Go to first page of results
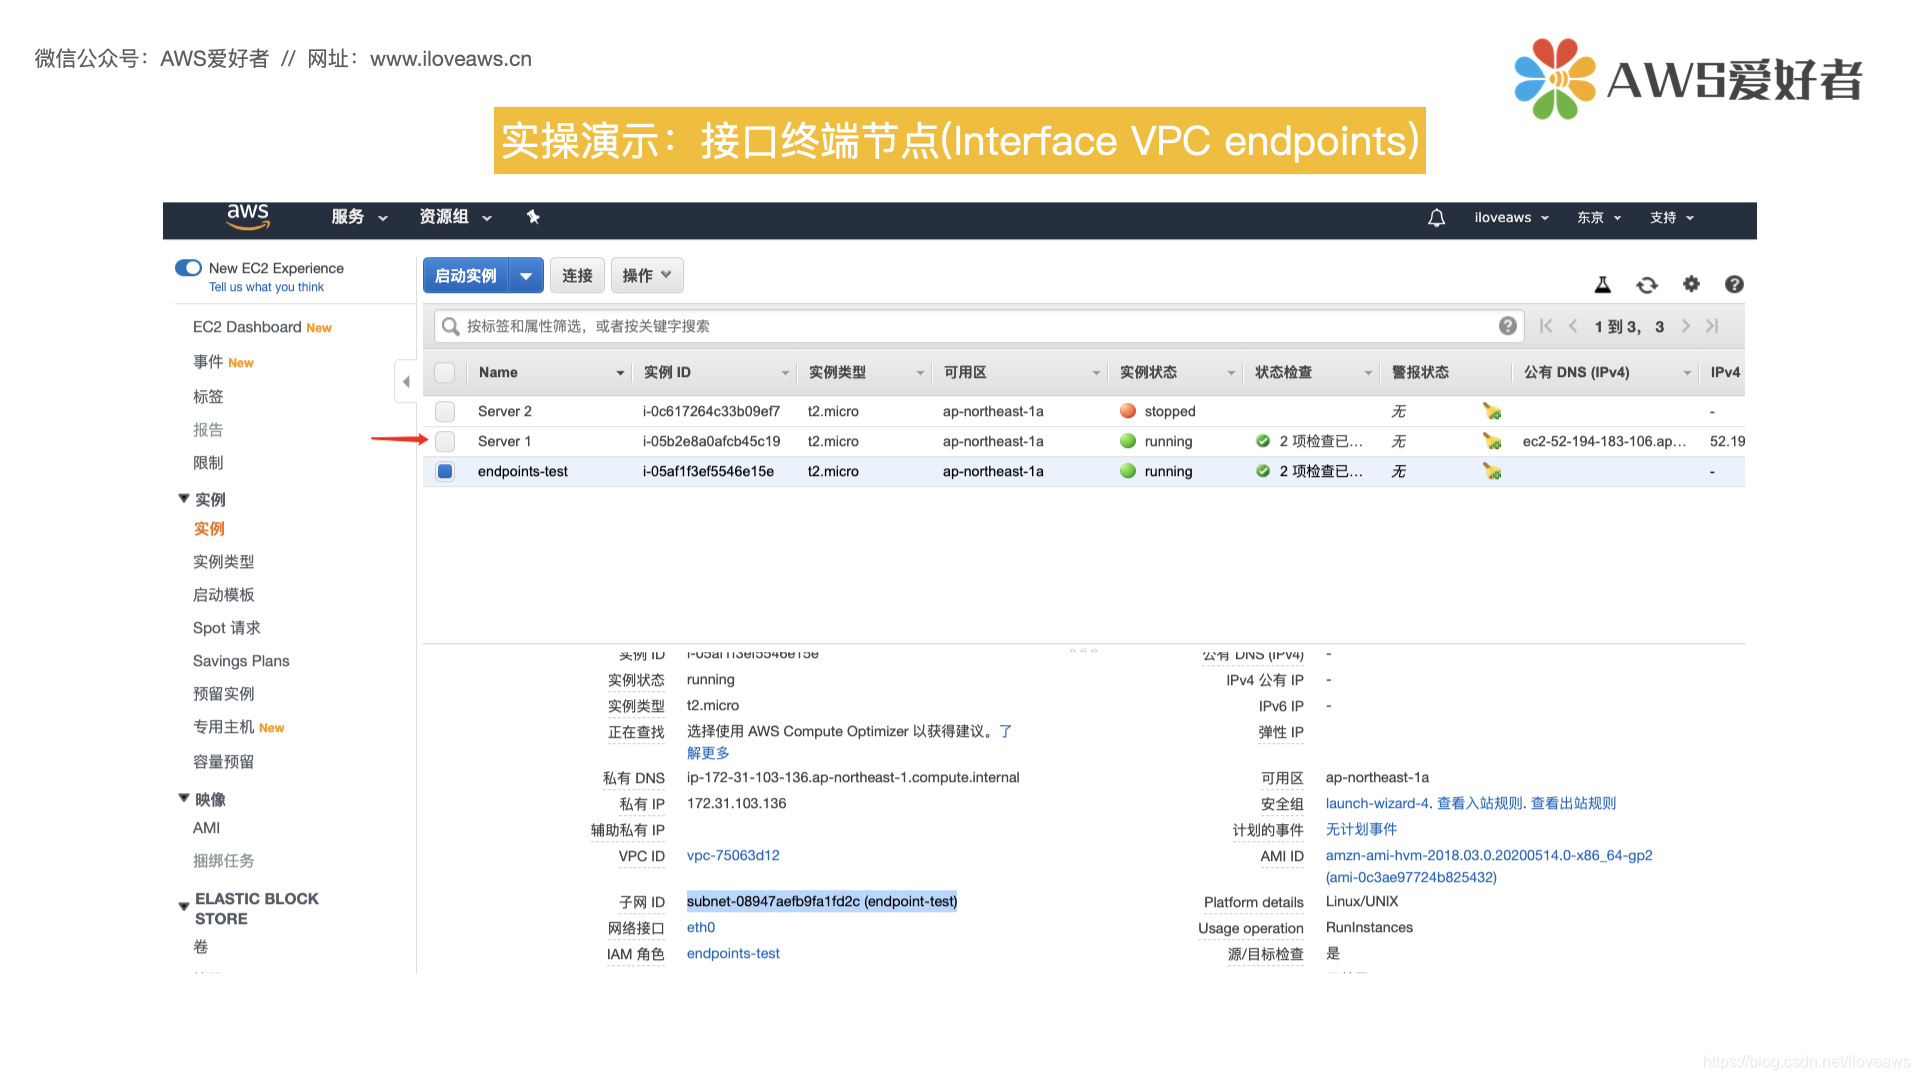 (1546, 326)
